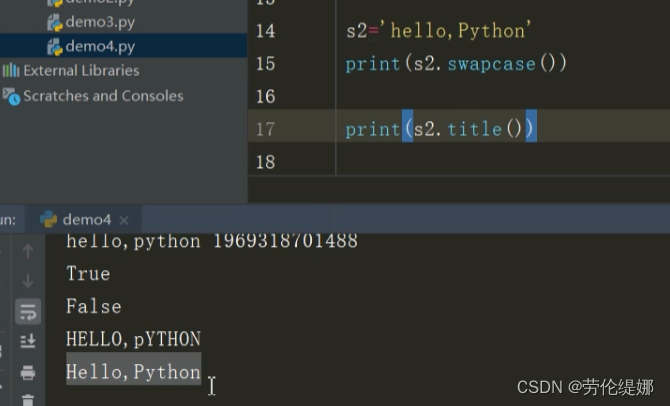670x406 pixels.
Task: Click the HELLO,pYTHON output line
Action: [x=133, y=339]
